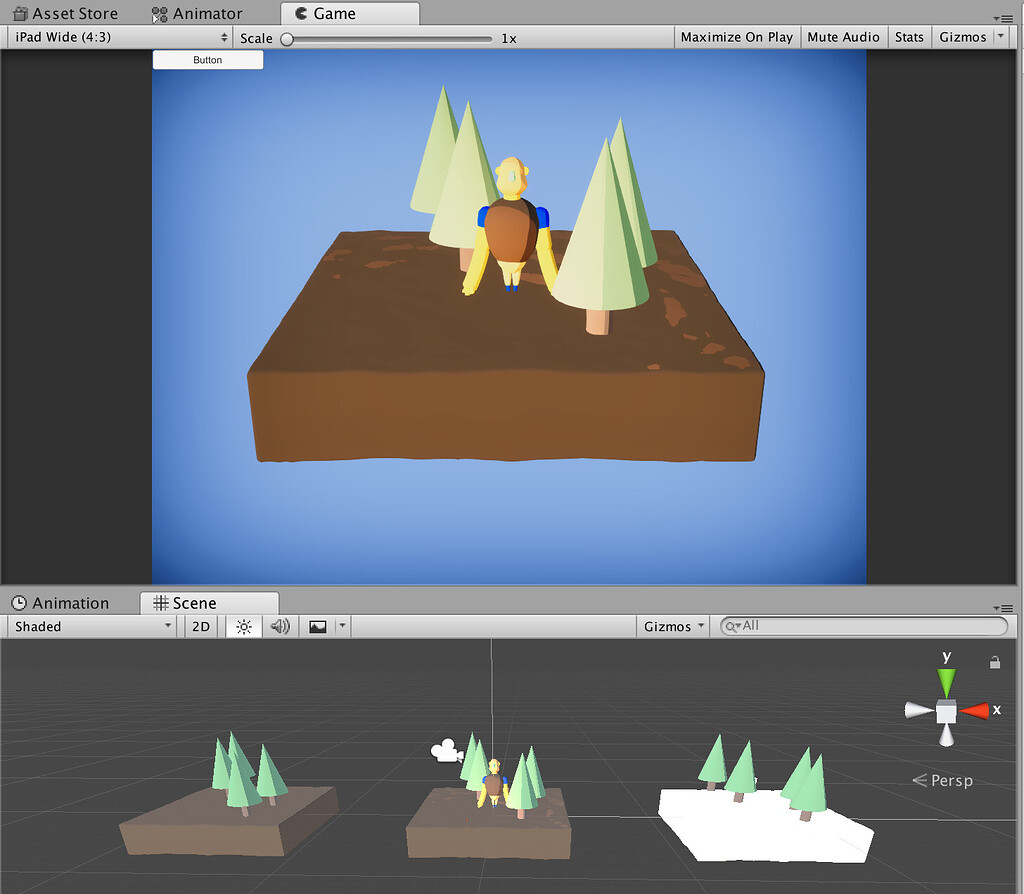Click the padlock icon above the scene gizmo
The image size is (1024, 894).
click(x=995, y=661)
